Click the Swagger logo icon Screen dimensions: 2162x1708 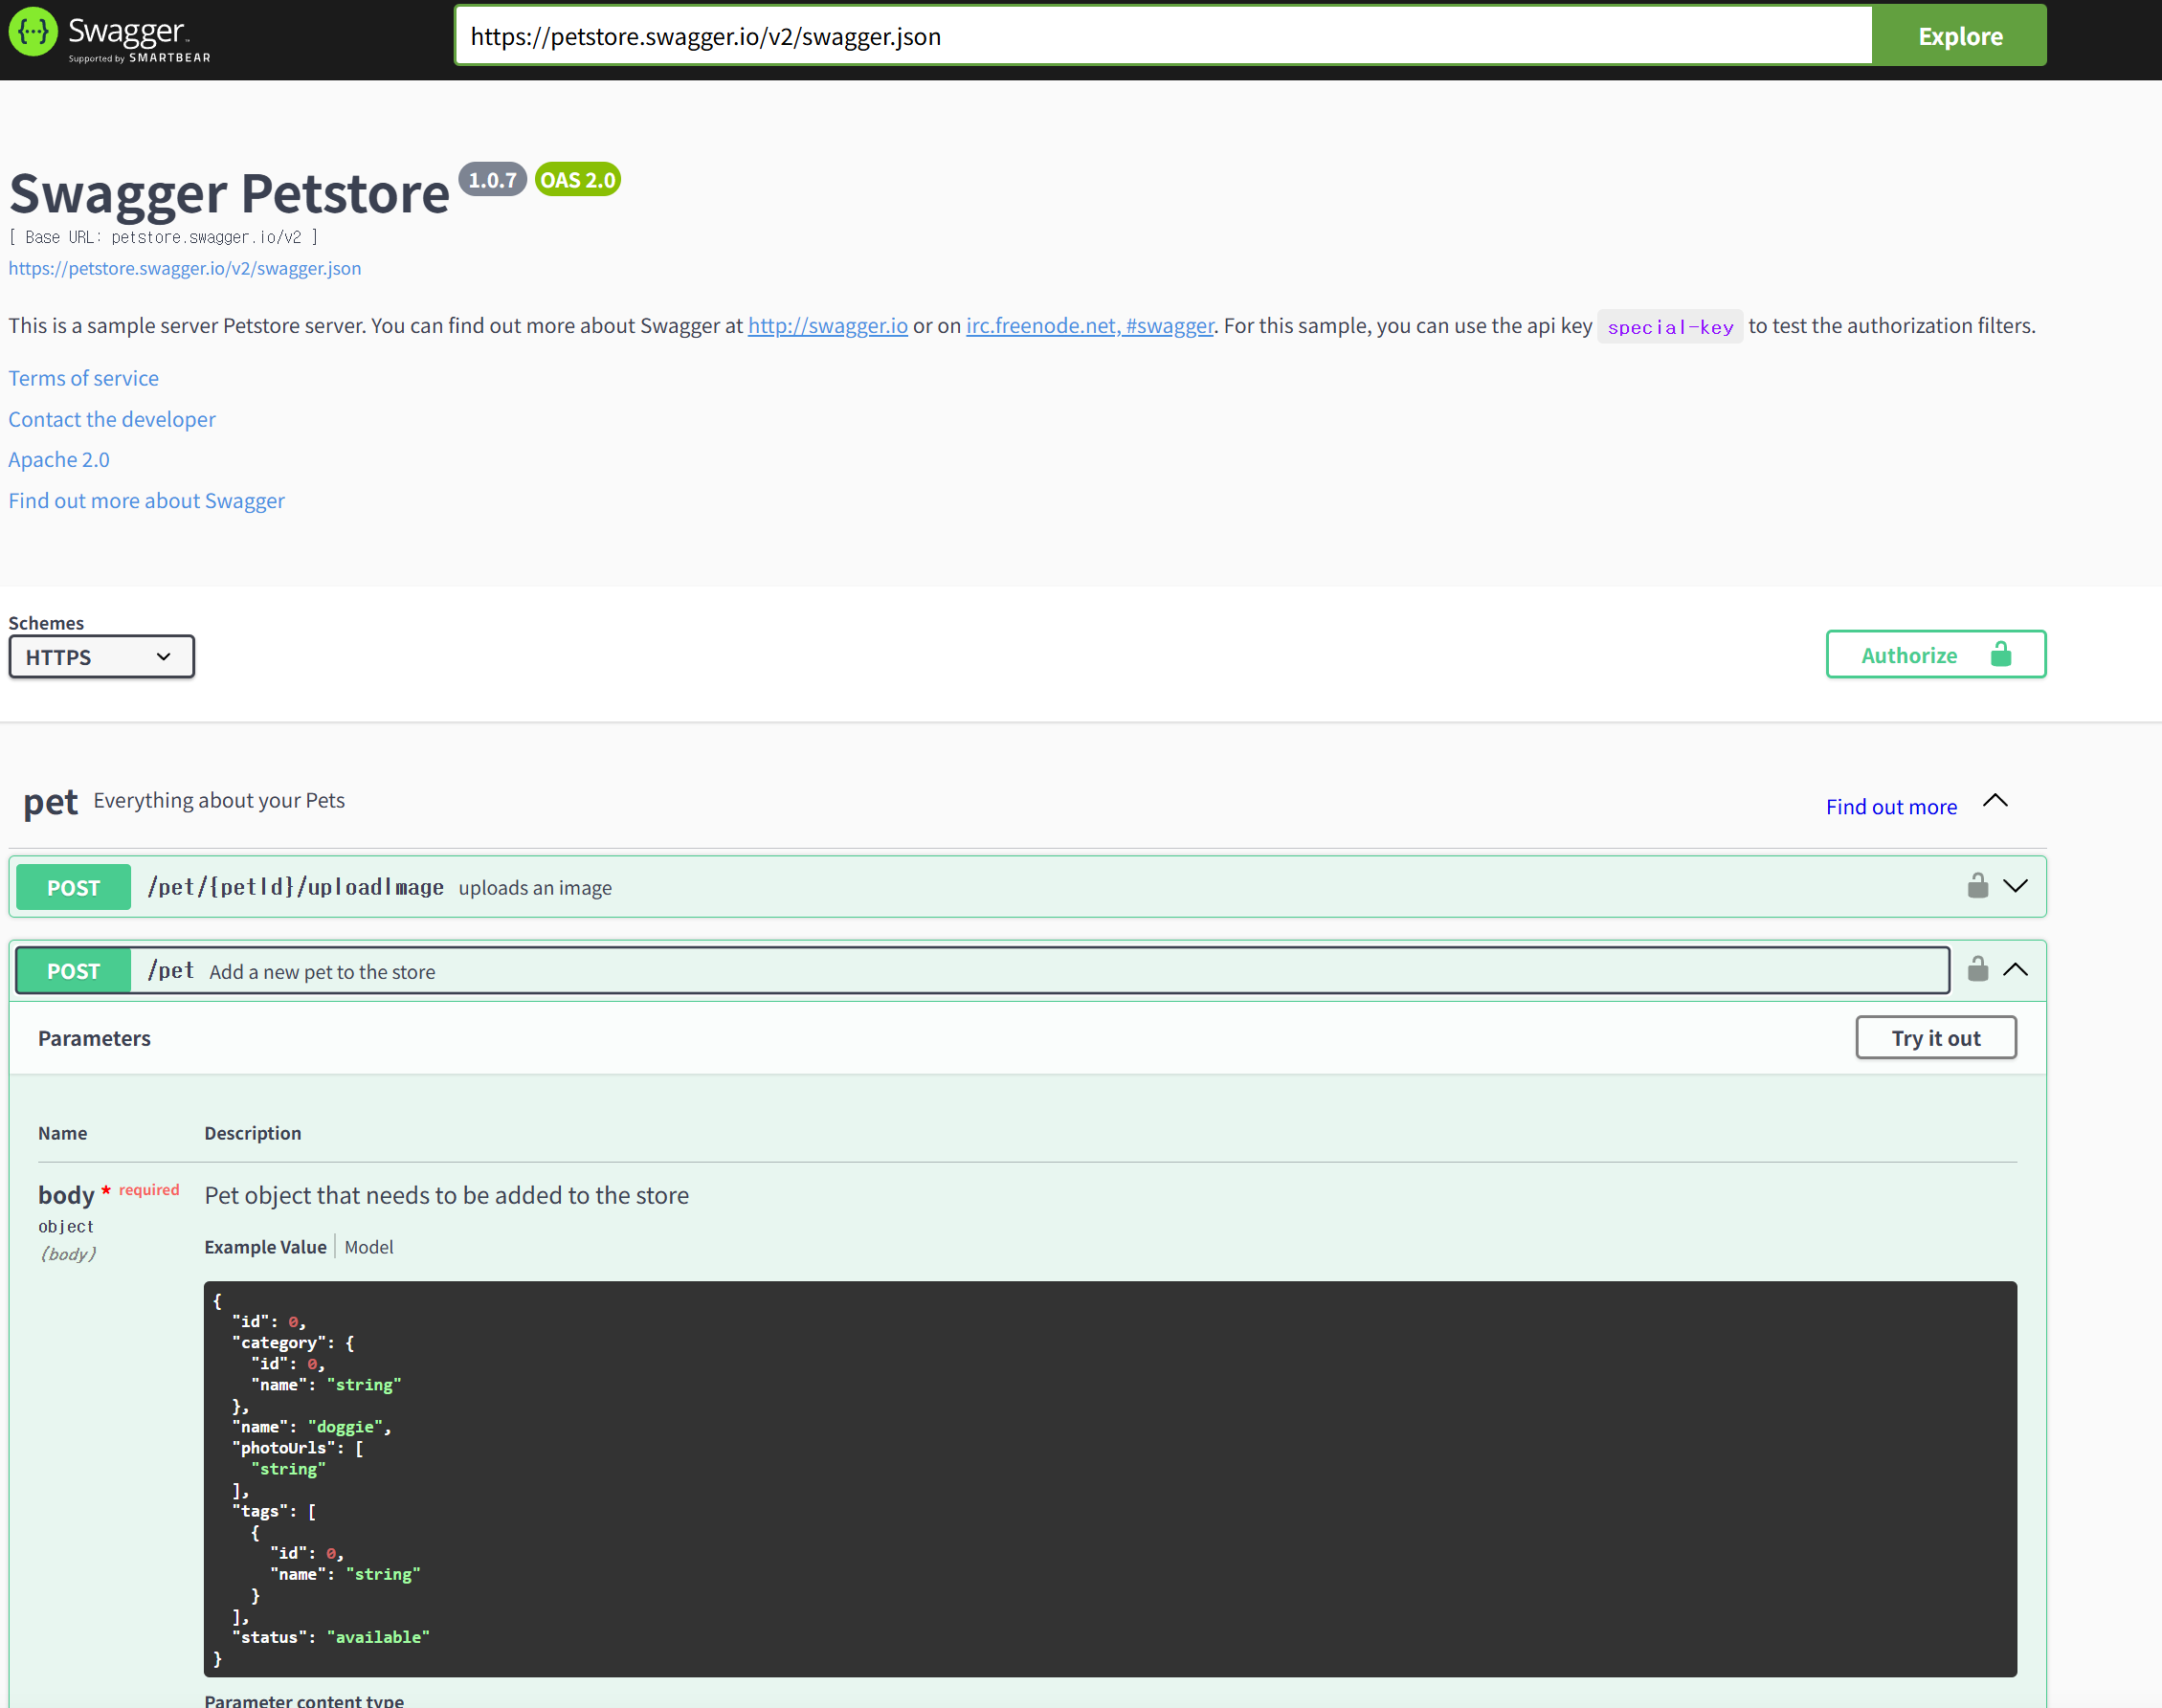[33, 33]
